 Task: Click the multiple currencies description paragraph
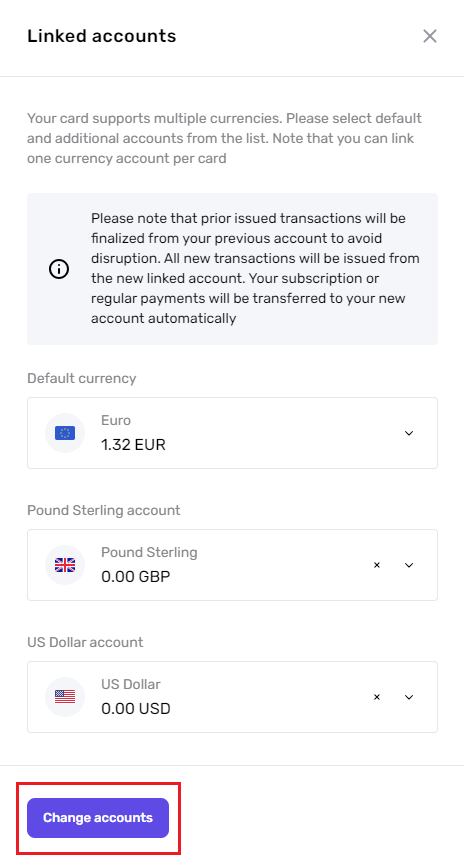[x=225, y=138]
